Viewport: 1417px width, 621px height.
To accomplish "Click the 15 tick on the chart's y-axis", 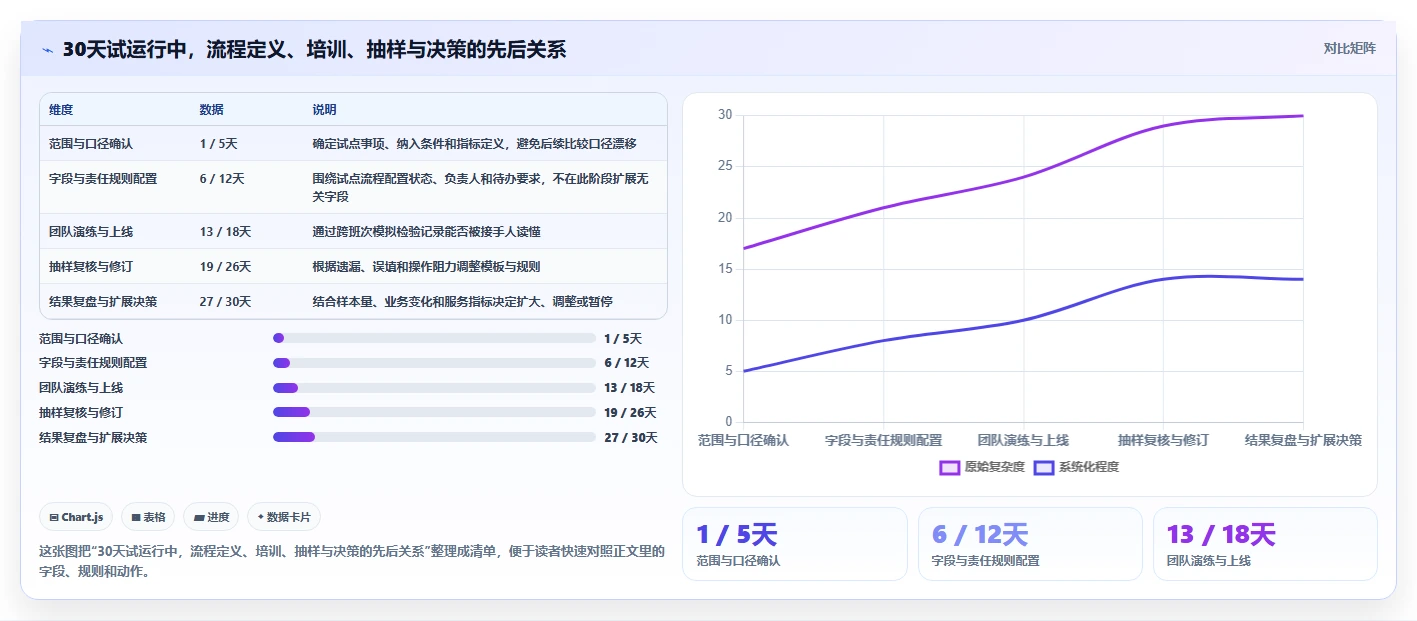I will [x=725, y=269].
